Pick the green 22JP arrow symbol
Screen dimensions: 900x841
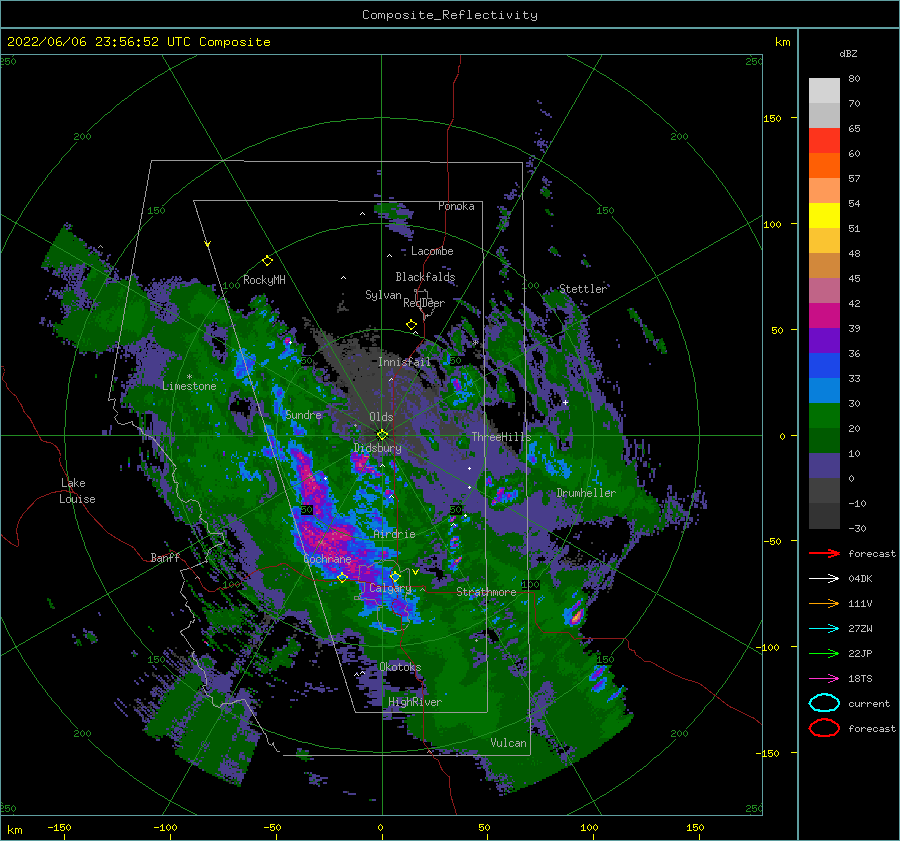(x=824, y=653)
